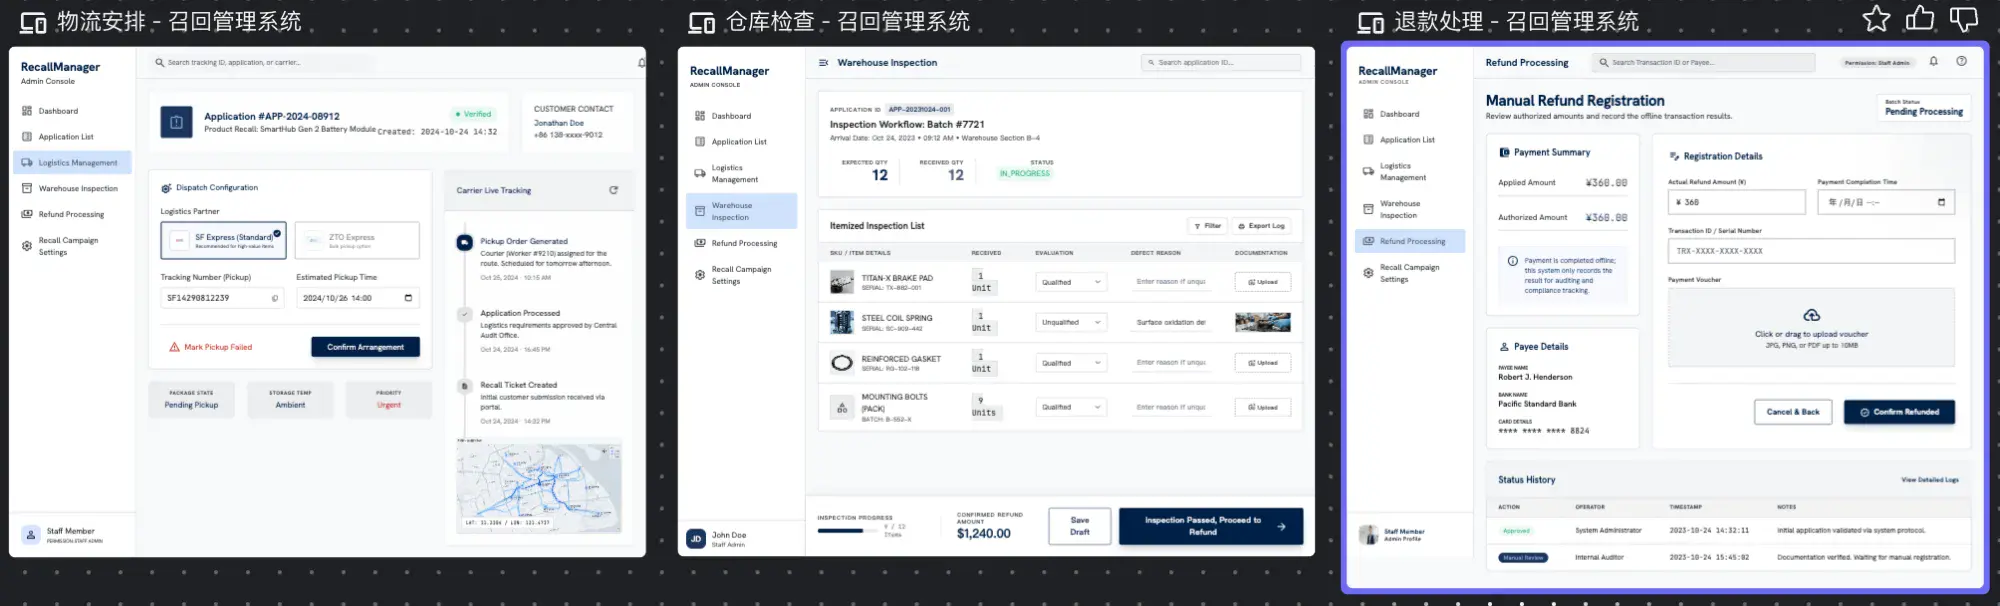
Task: Give the design a thumbs down
Action: pos(1964,18)
